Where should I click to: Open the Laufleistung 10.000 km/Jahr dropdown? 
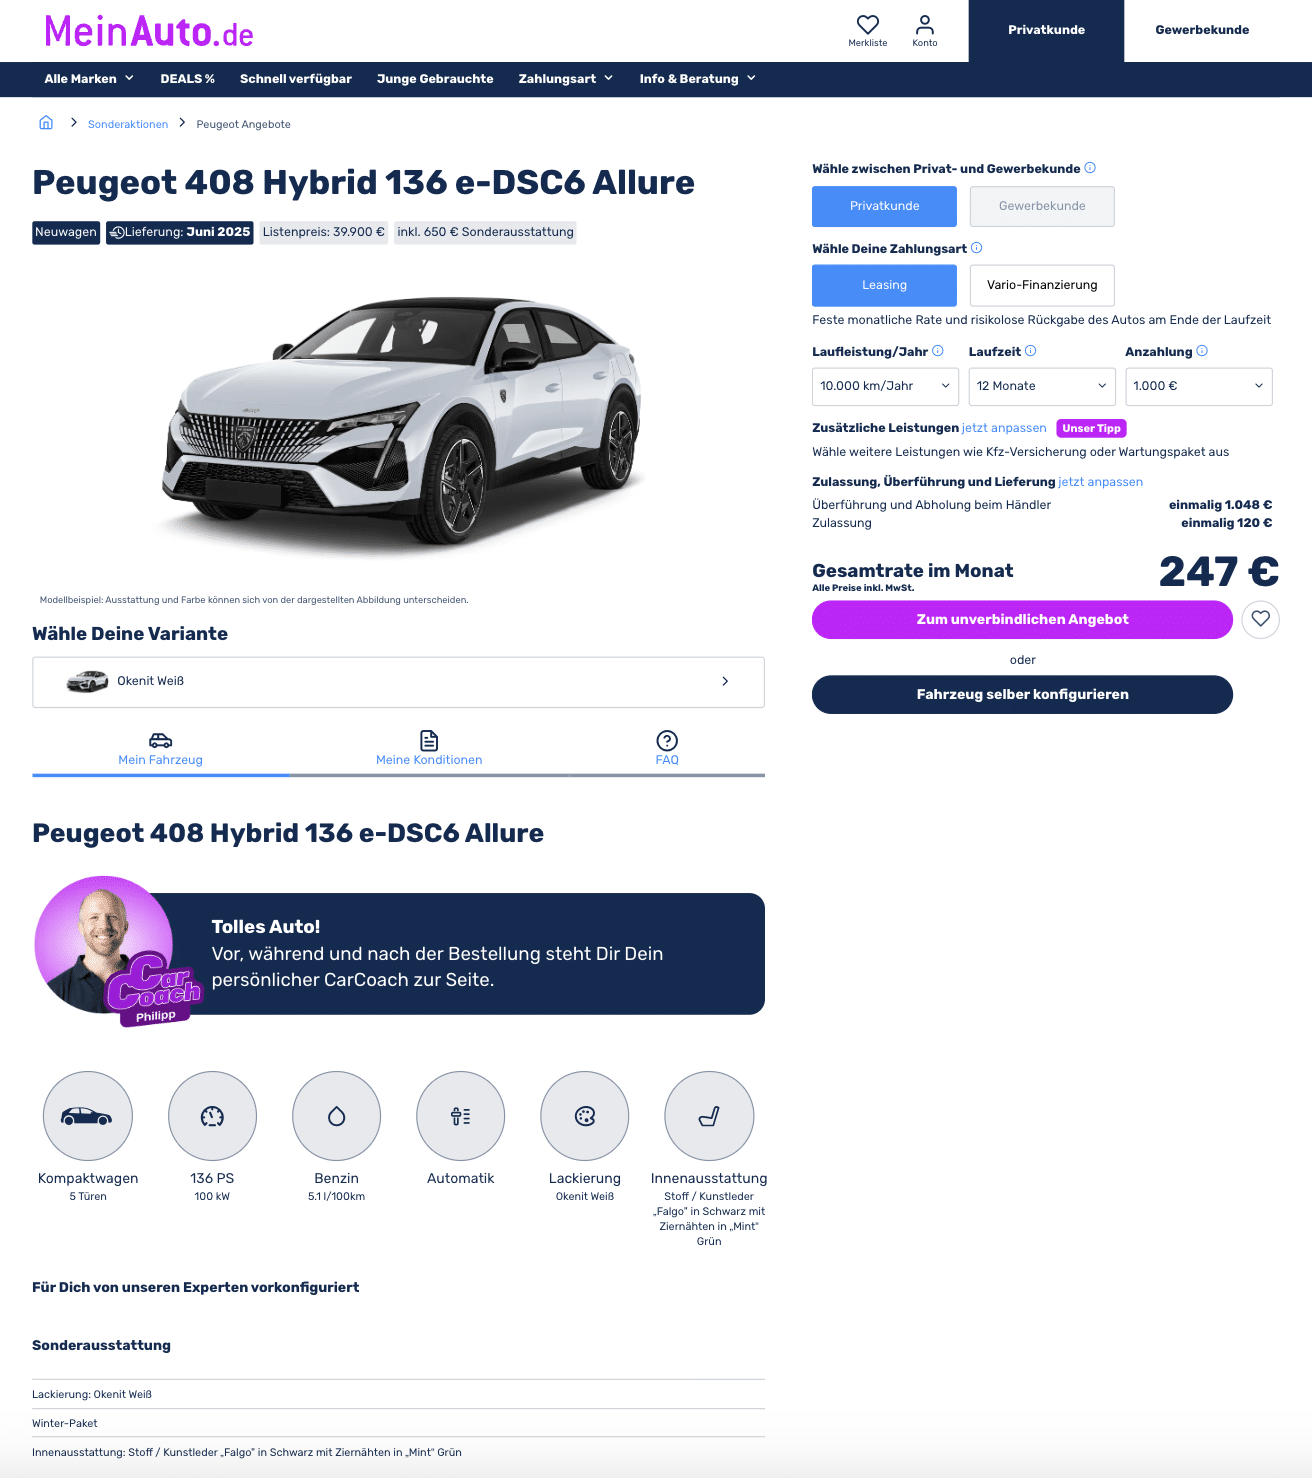[885, 386]
